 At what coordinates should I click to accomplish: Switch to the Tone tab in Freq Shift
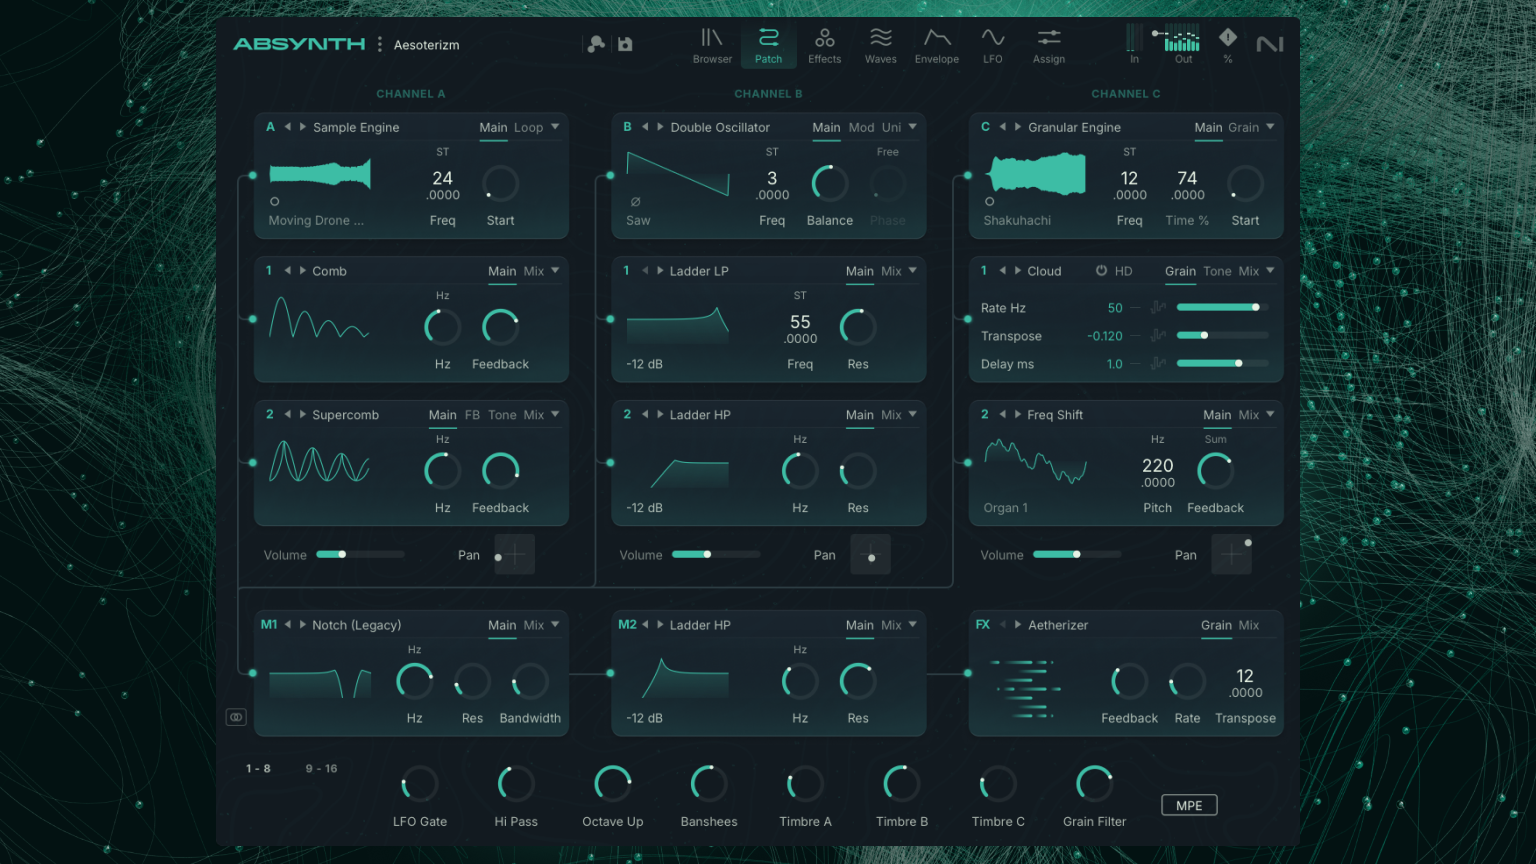[x=1217, y=270]
